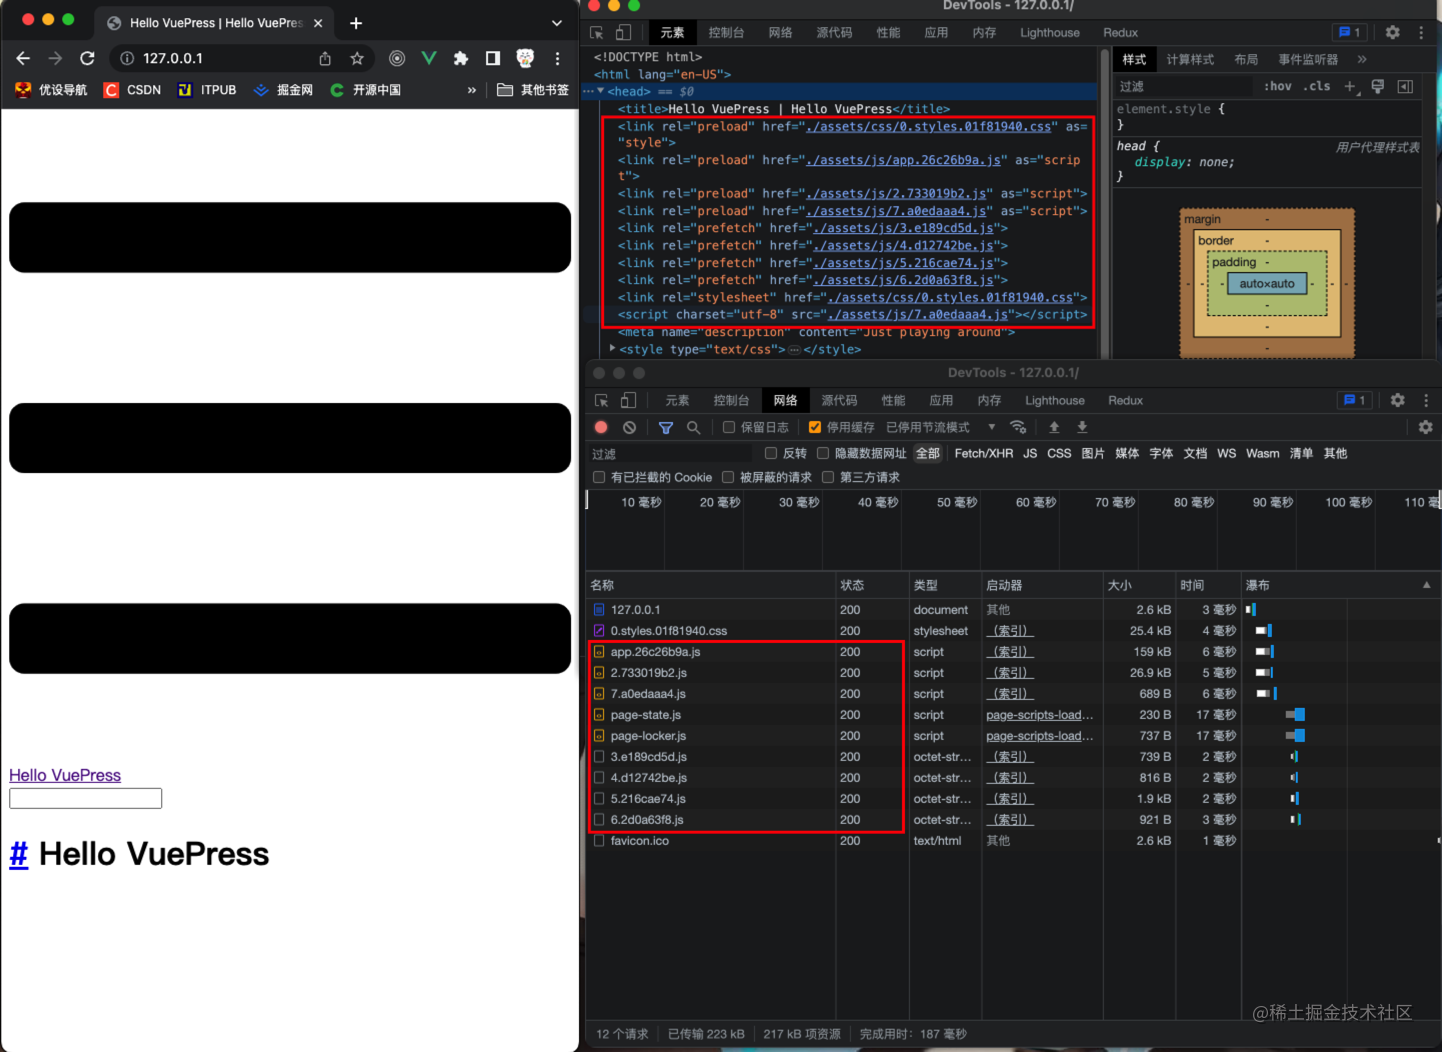
Task: Open settings gear in the upper DevTools window
Action: click(x=1393, y=32)
